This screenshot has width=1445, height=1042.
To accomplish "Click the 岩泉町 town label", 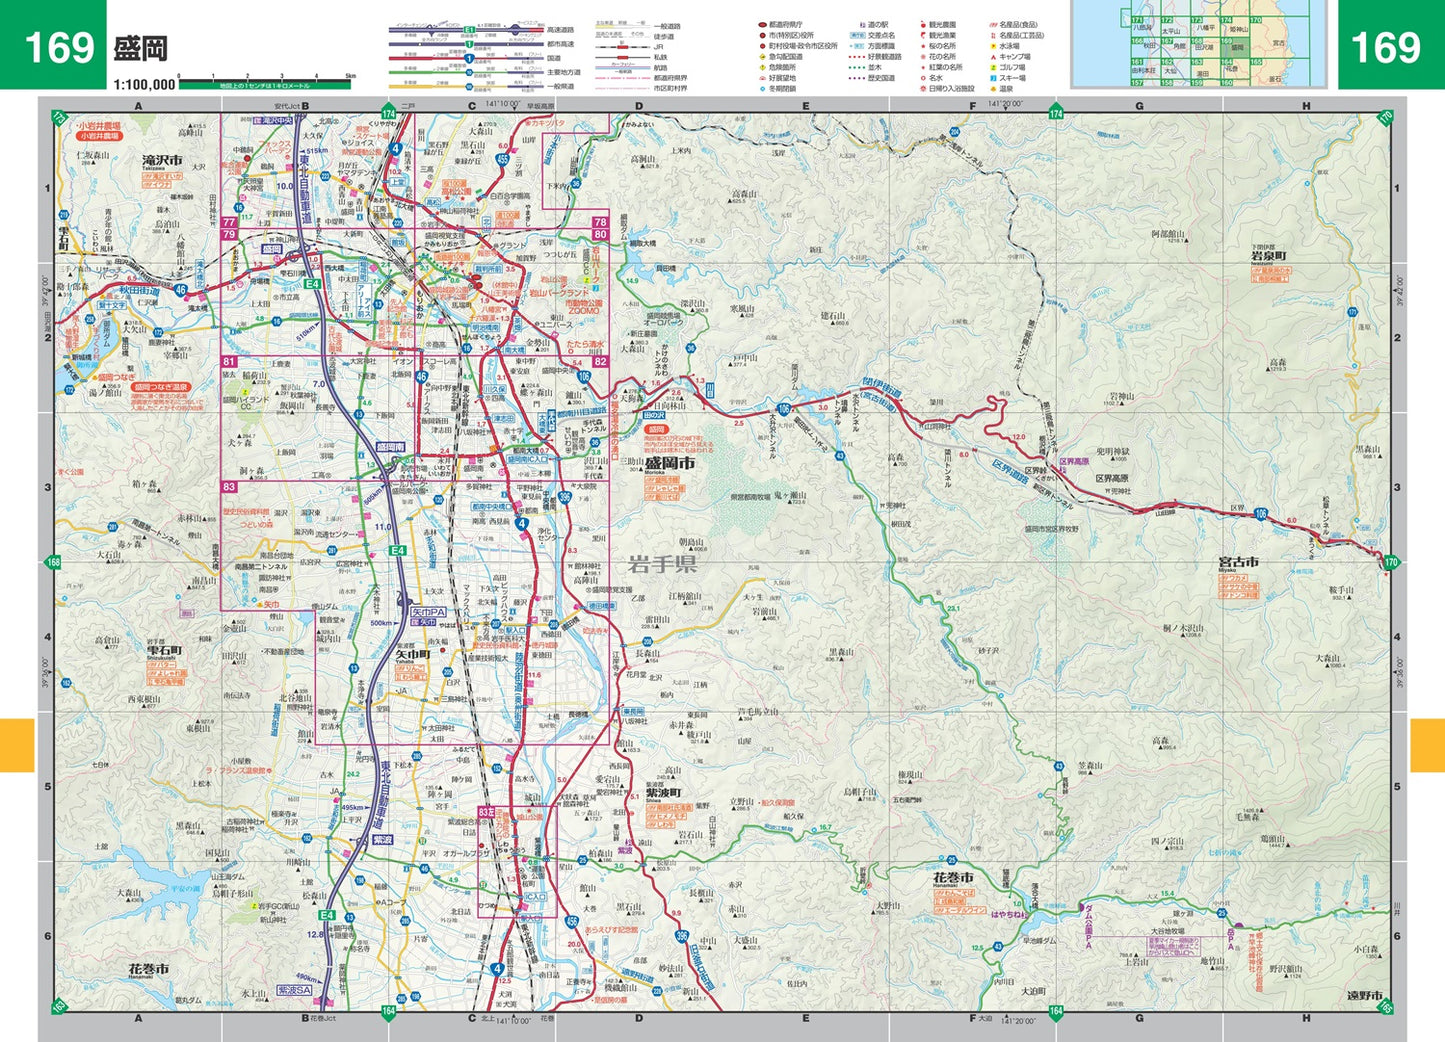I will tap(1269, 257).
